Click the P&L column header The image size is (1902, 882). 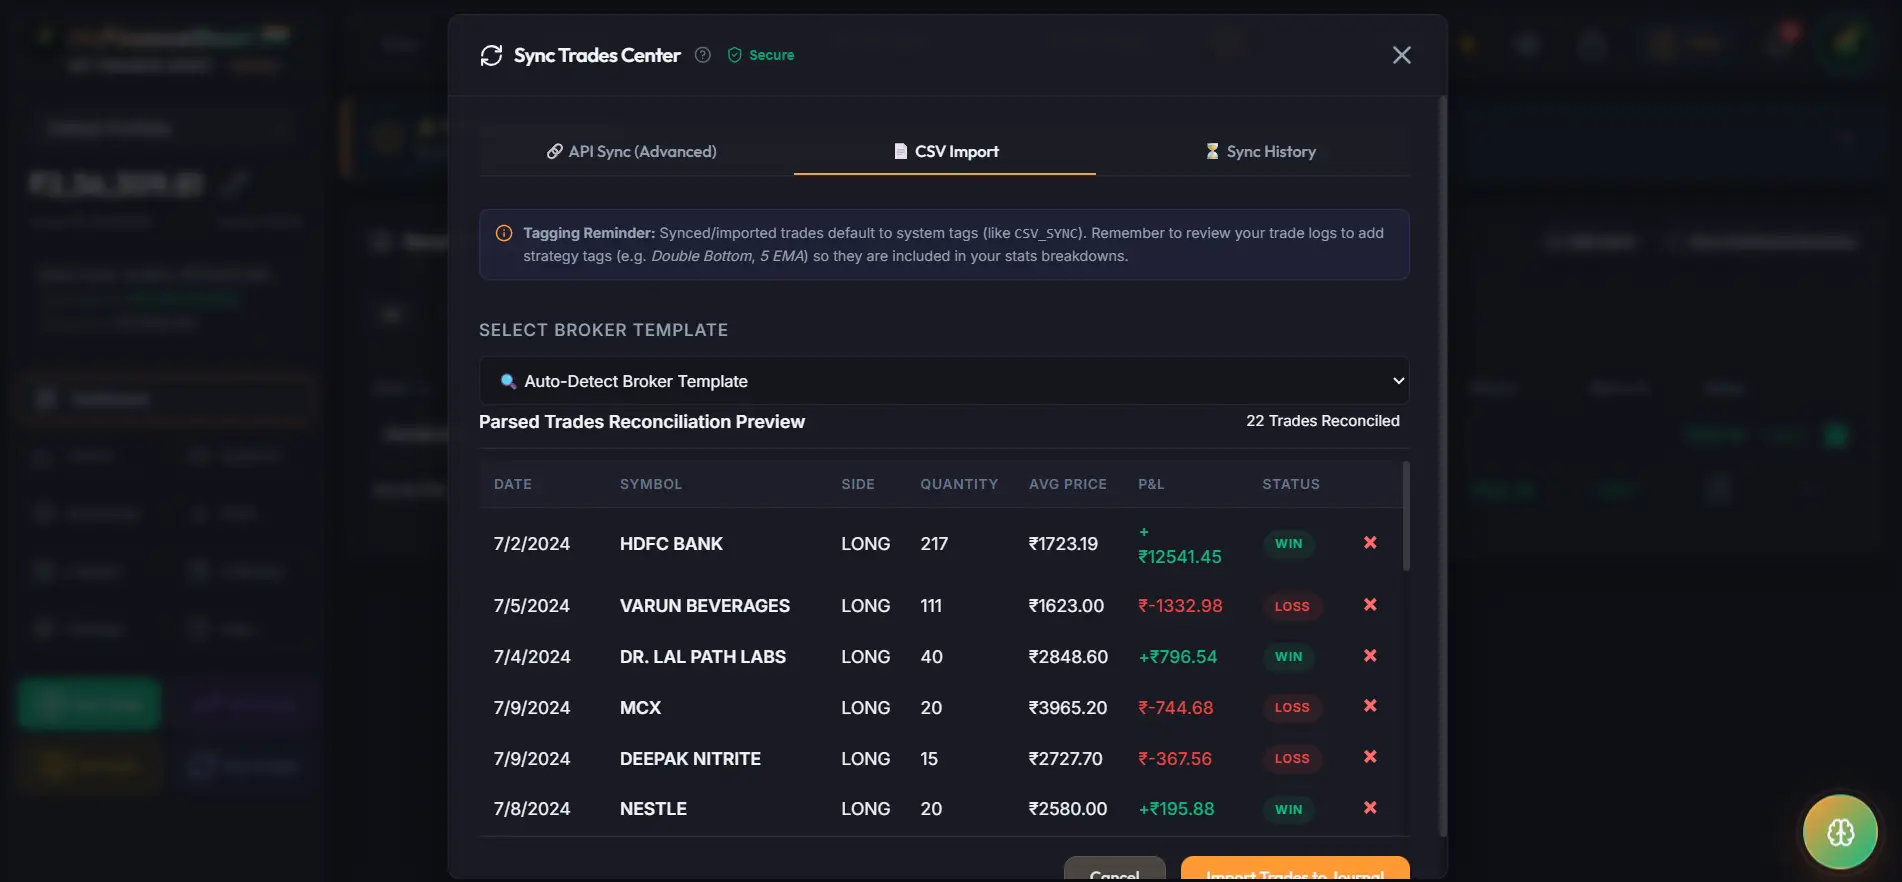[x=1151, y=484]
